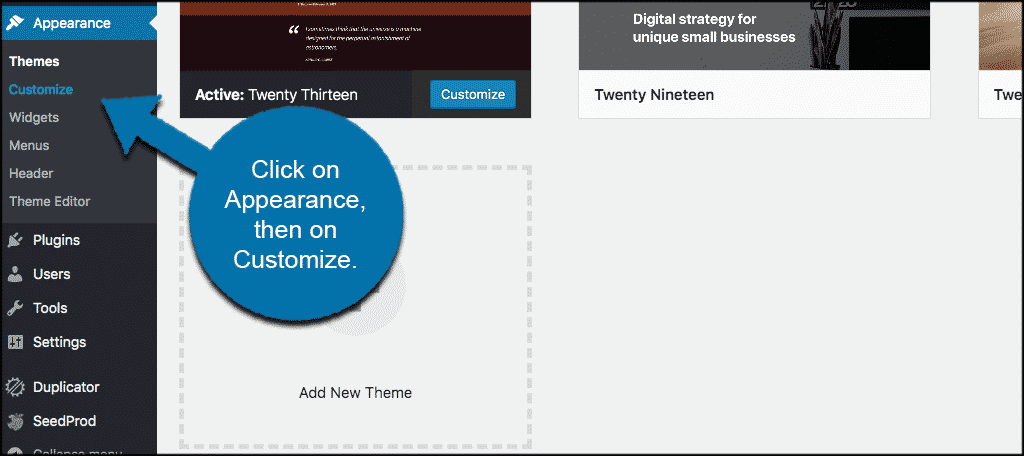Image resolution: width=1024 pixels, height=456 pixels.
Task: Open the Header submenu item
Action: 31,174
